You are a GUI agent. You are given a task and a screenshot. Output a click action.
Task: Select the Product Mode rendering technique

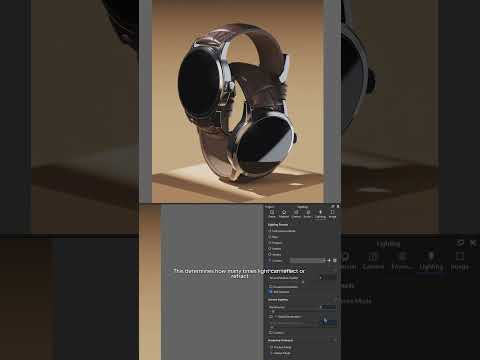point(272,347)
